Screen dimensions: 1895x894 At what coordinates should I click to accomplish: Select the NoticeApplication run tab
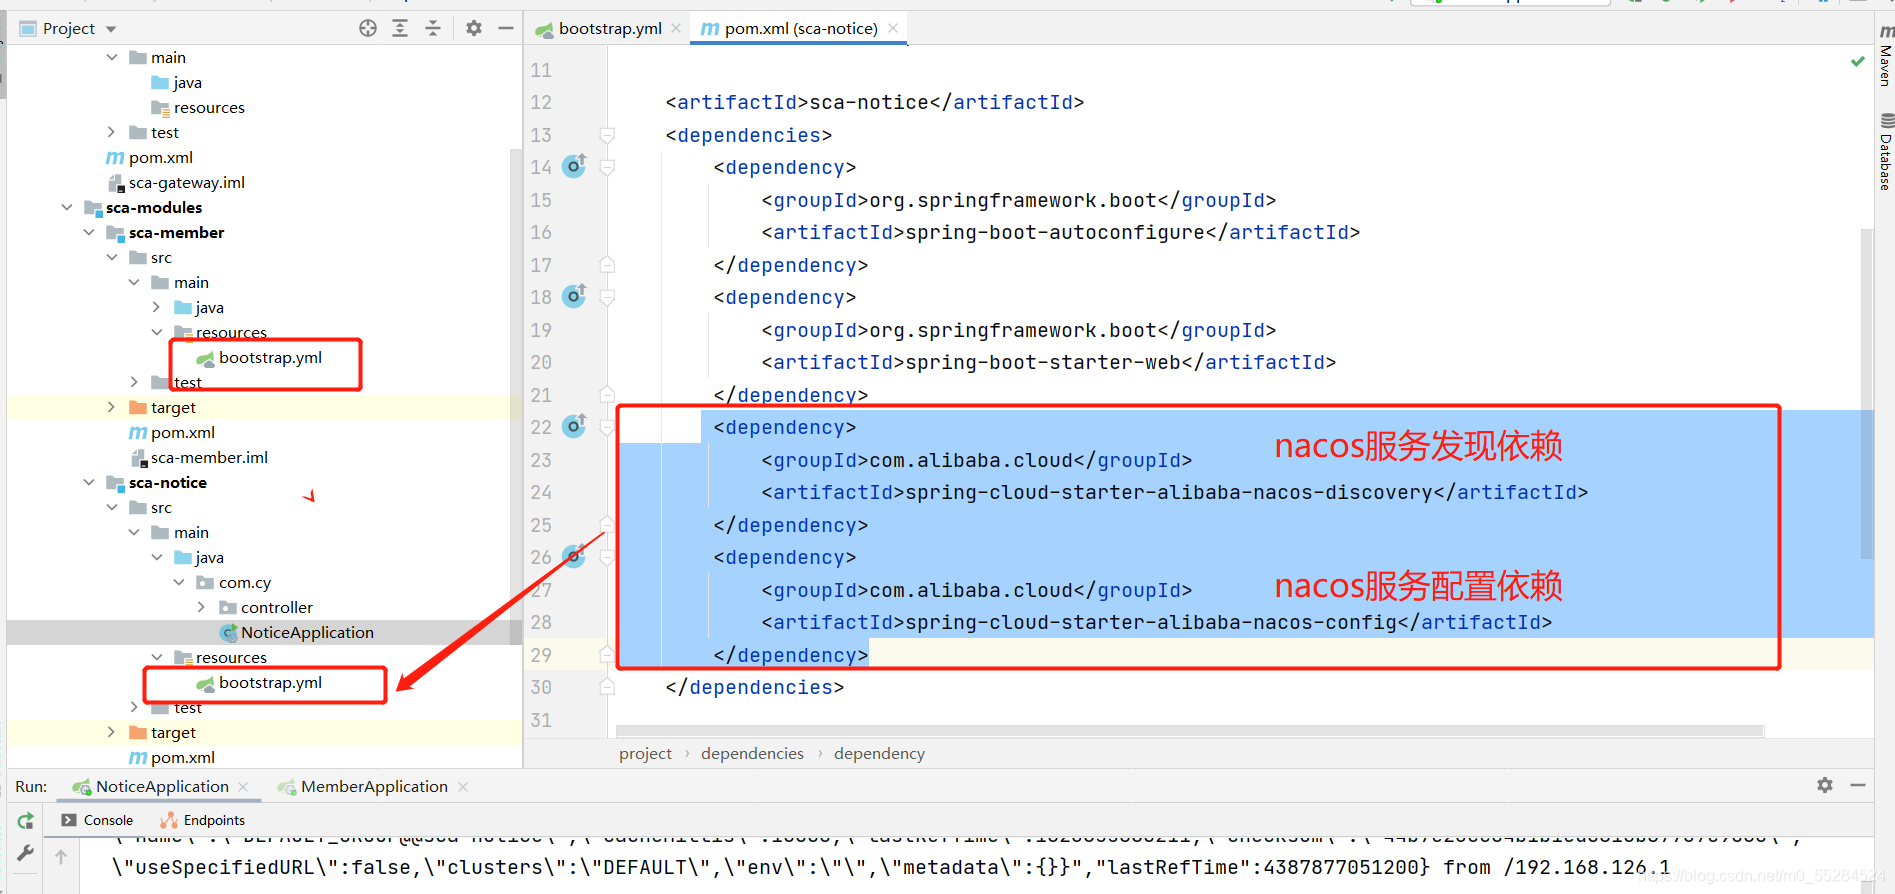[152, 787]
